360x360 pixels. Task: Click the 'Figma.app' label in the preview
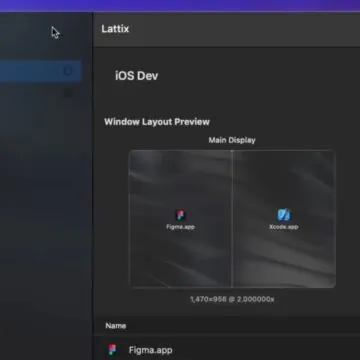pyautogui.click(x=180, y=227)
